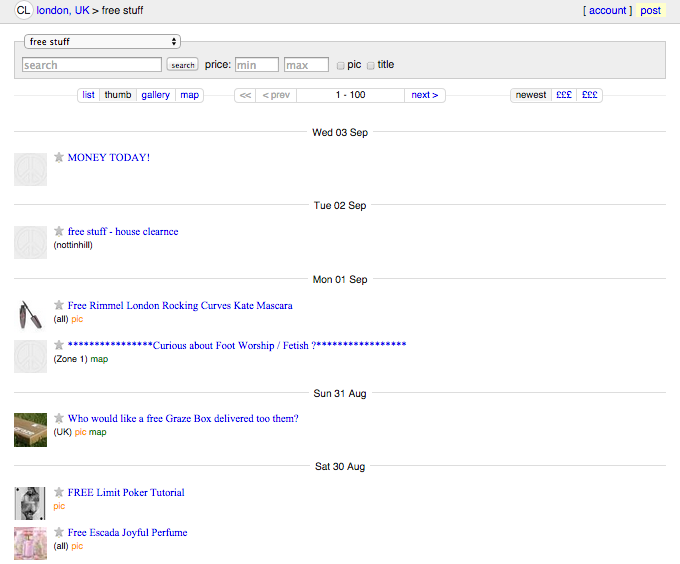
Task: Star the Escada Joyful Perfume listing
Action: tap(59, 532)
